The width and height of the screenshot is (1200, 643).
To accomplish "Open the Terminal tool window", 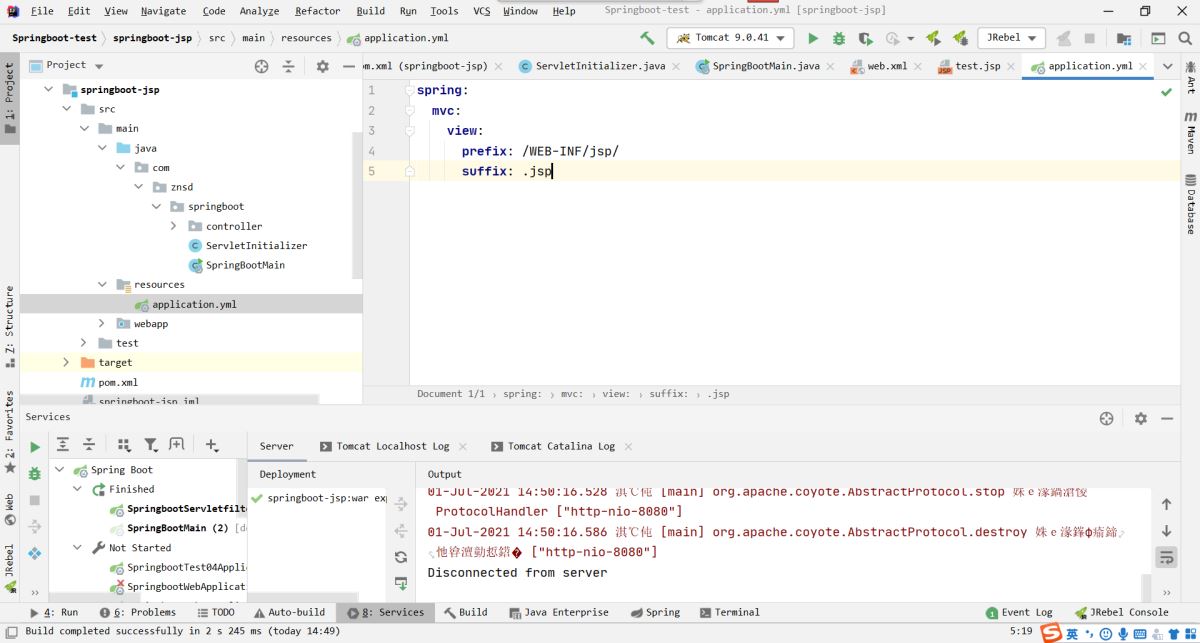I will 730,612.
